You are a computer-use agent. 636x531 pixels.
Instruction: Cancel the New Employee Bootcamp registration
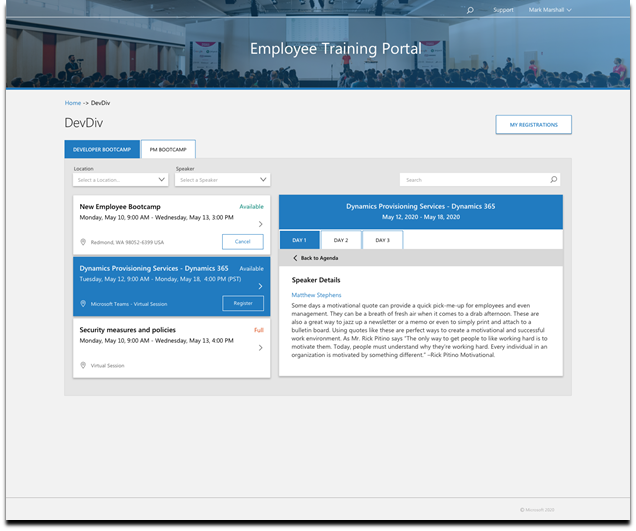[242, 242]
